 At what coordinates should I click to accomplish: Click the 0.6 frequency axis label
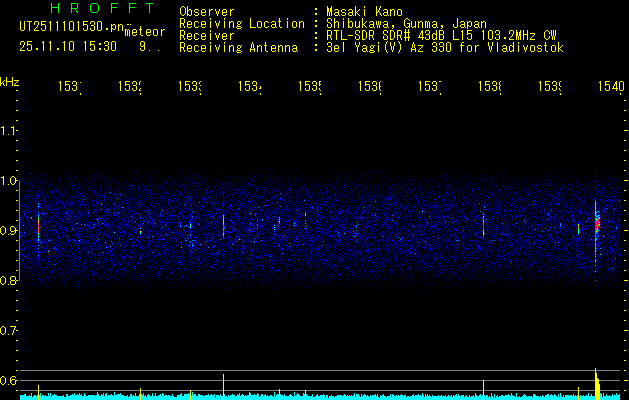[x=8, y=380]
